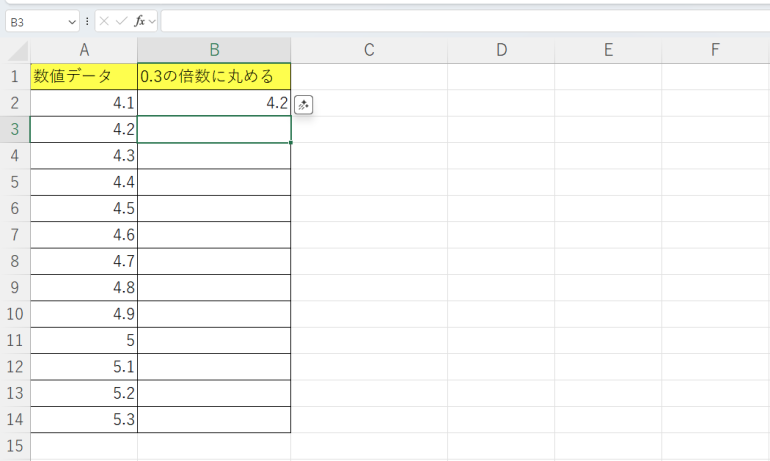Click the Cancel (X) icon in formula bar

104,21
